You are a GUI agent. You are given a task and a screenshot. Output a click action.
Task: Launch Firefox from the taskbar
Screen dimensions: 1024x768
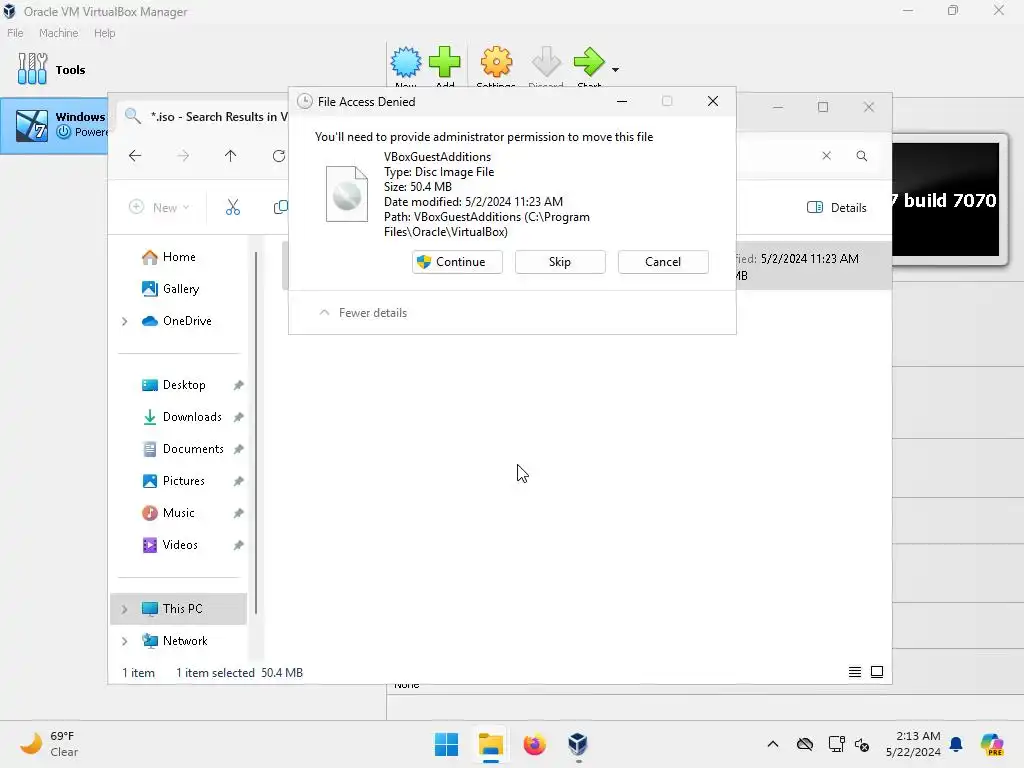pyautogui.click(x=534, y=744)
